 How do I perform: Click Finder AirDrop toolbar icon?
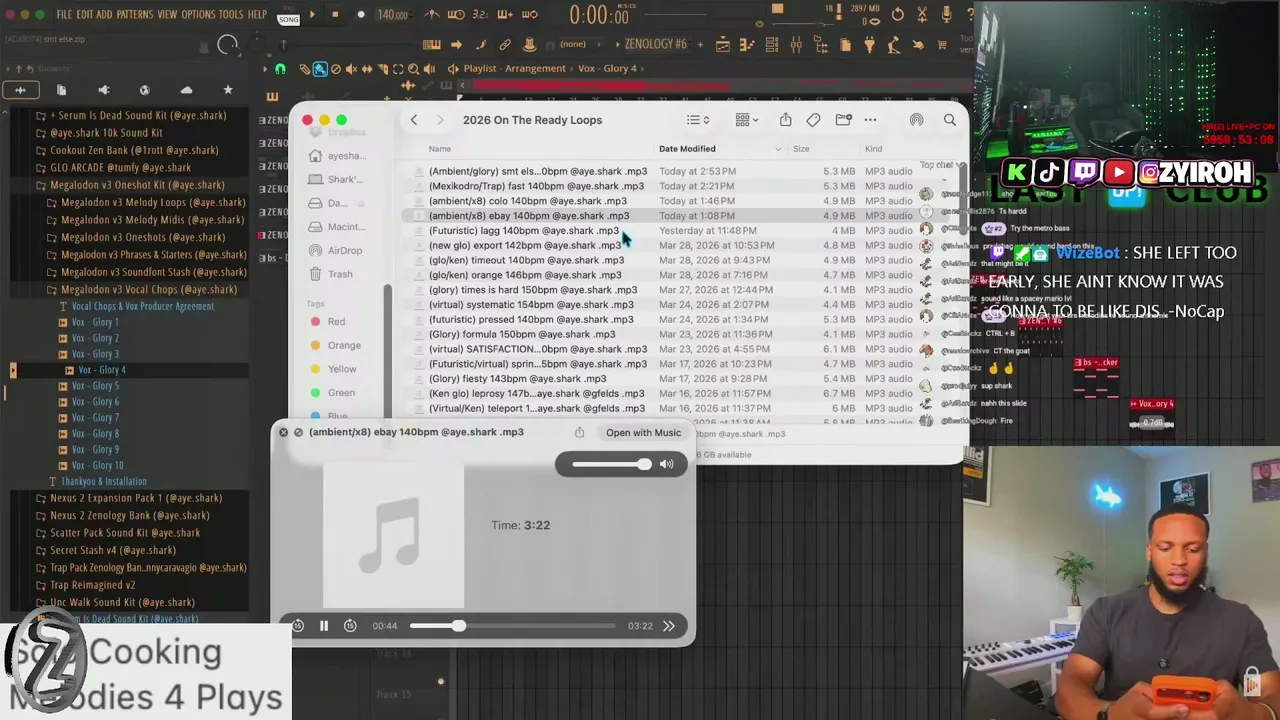point(916,120)
